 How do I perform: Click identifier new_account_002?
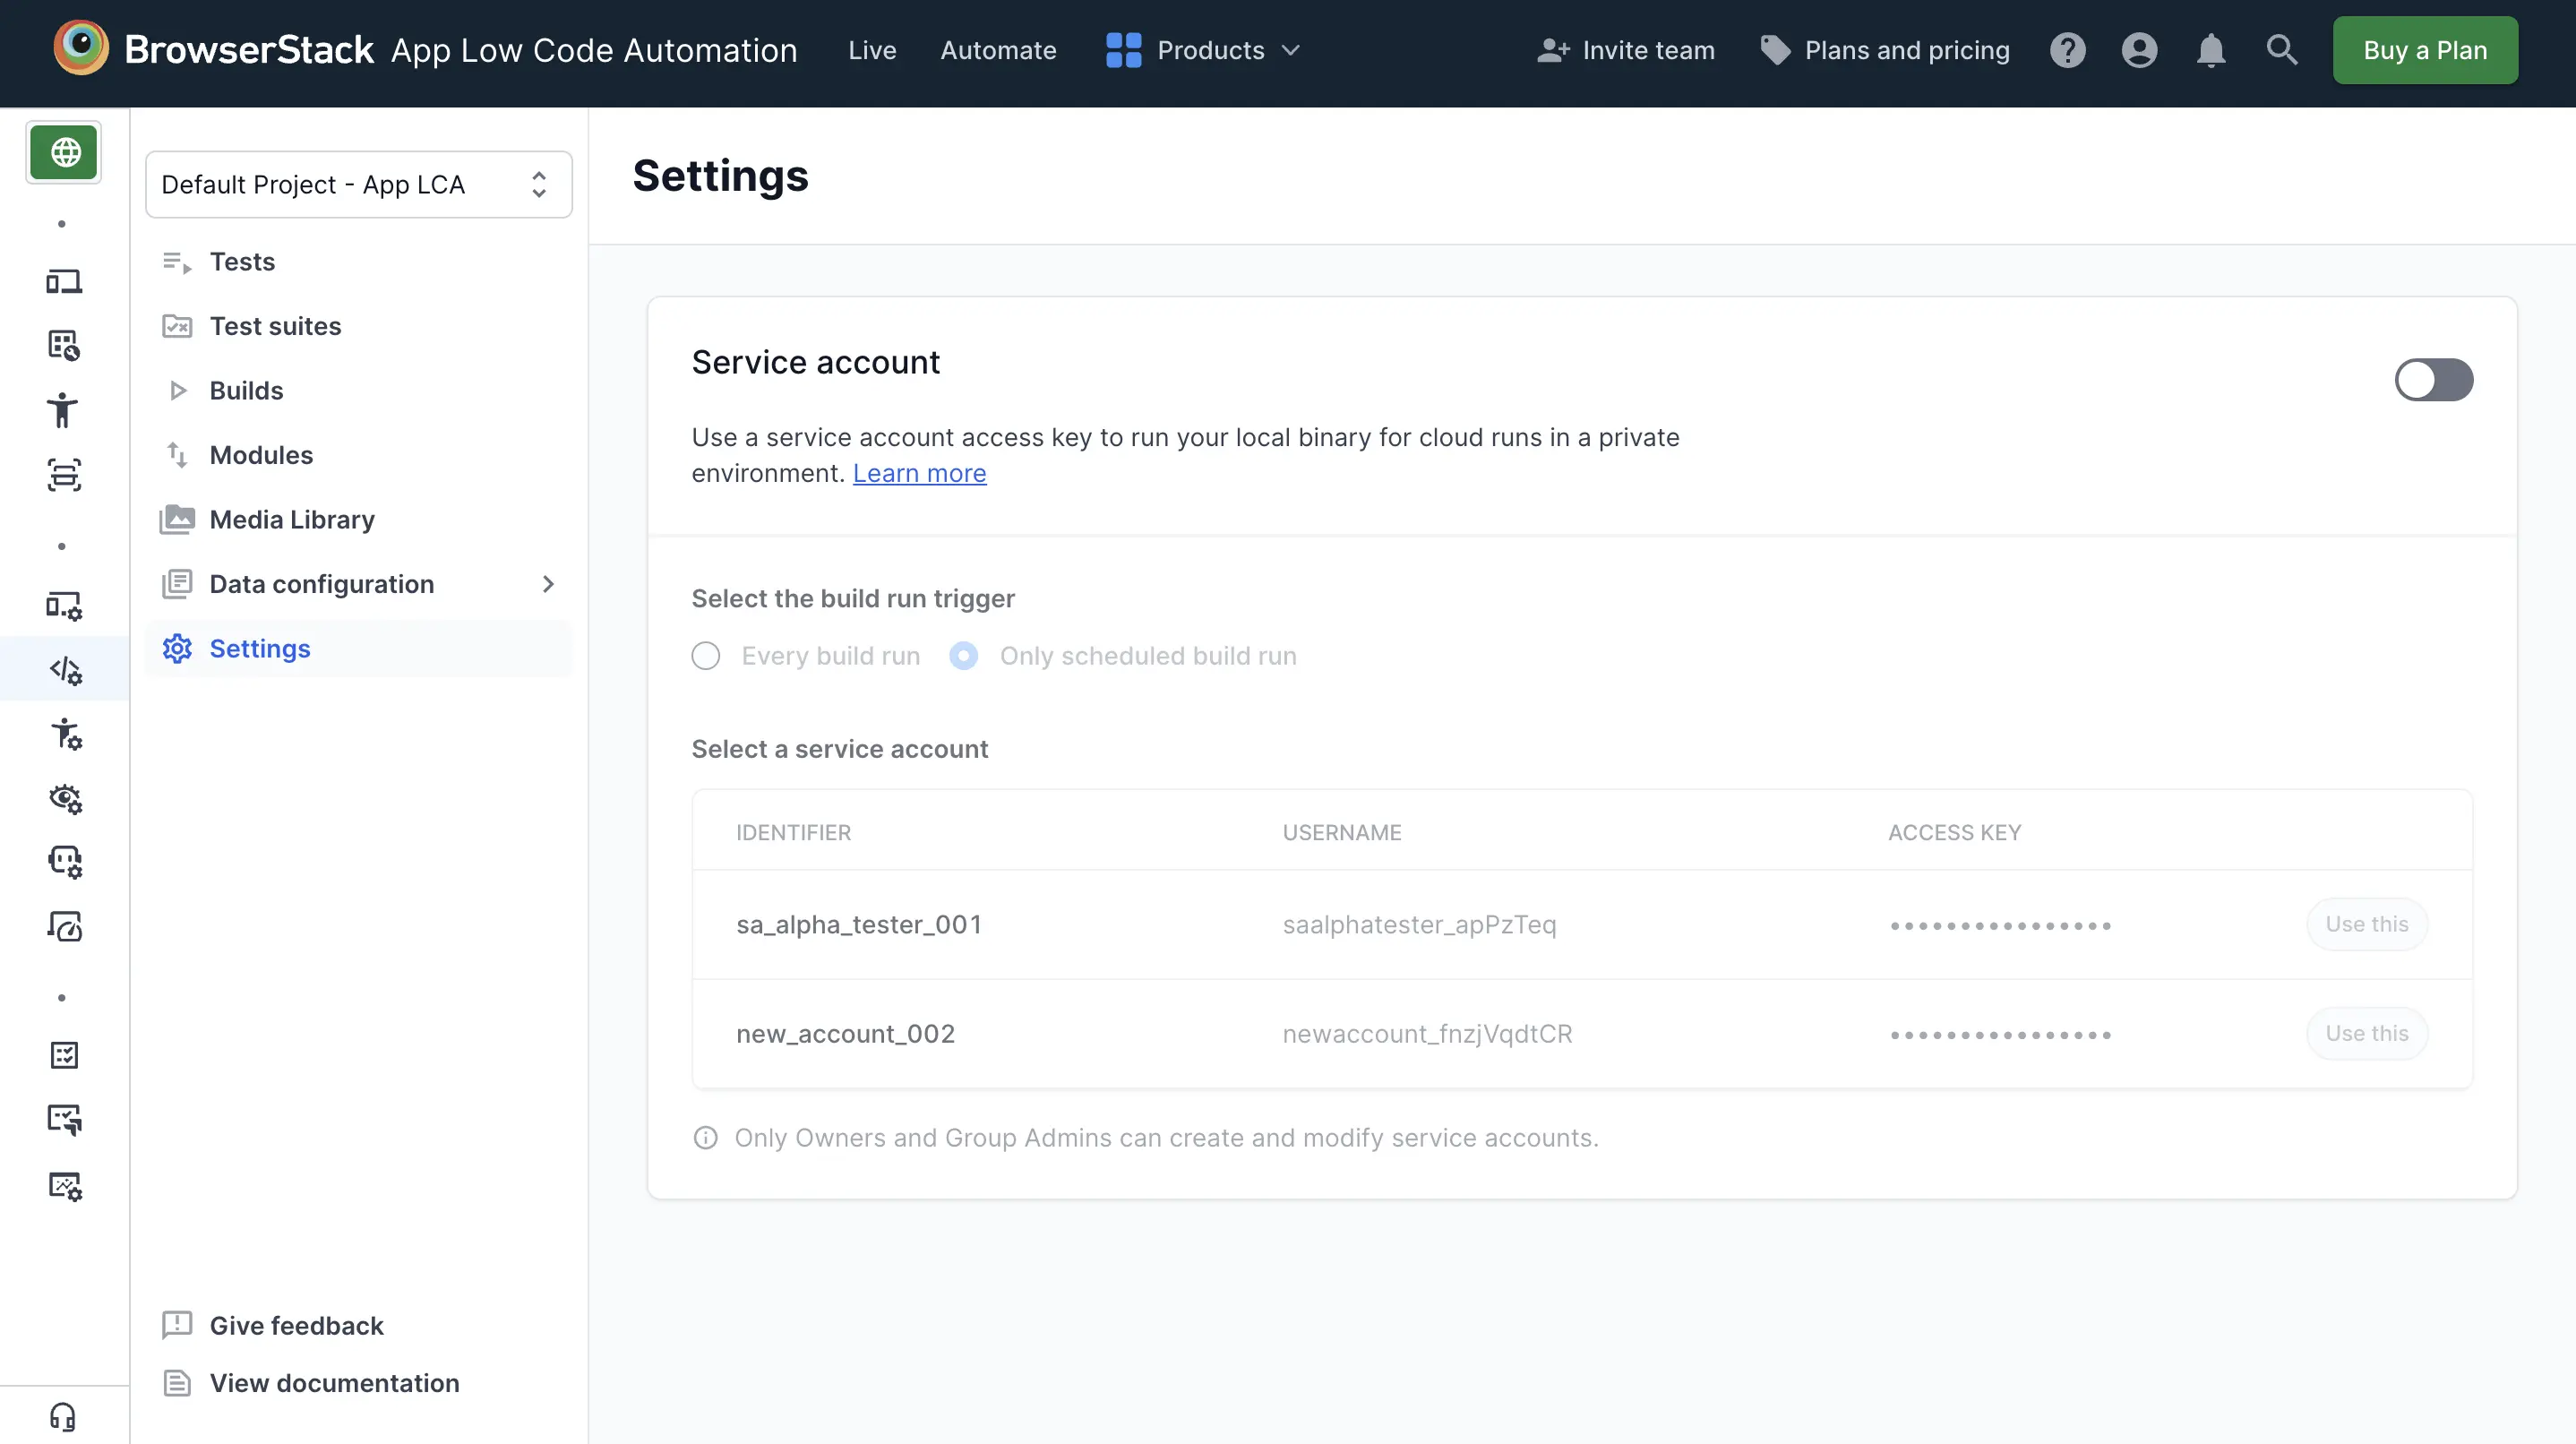[x=845, y=1033]
